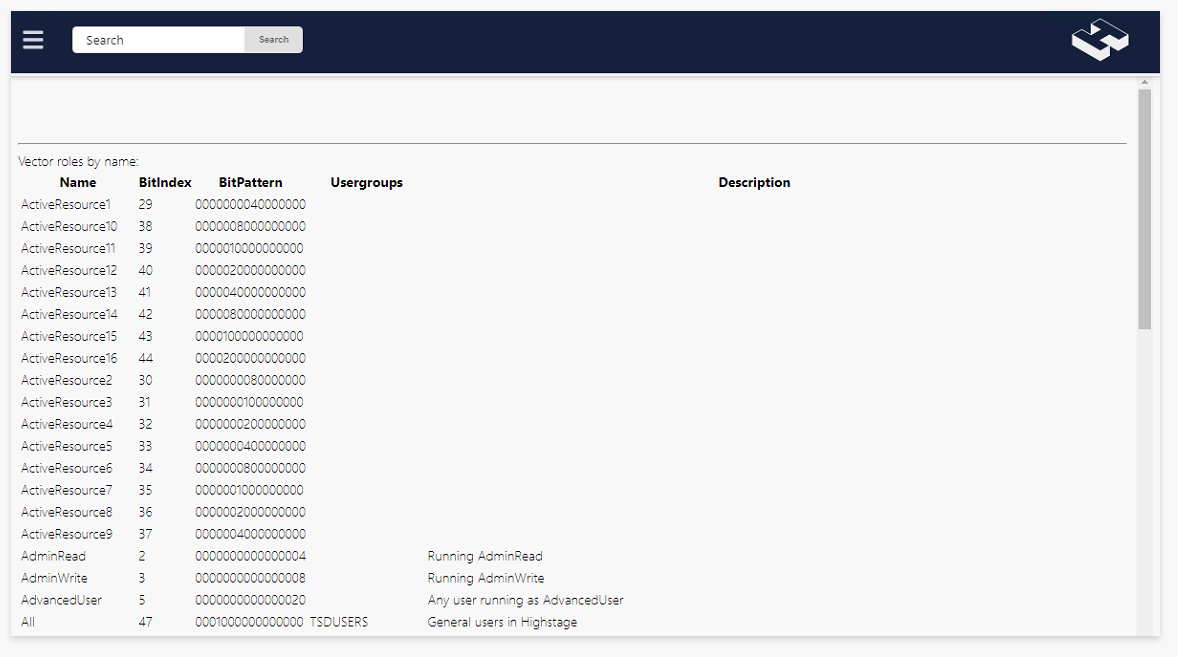
Task: Select the ActiveResource8 name cell
Action: pos(67,512)
